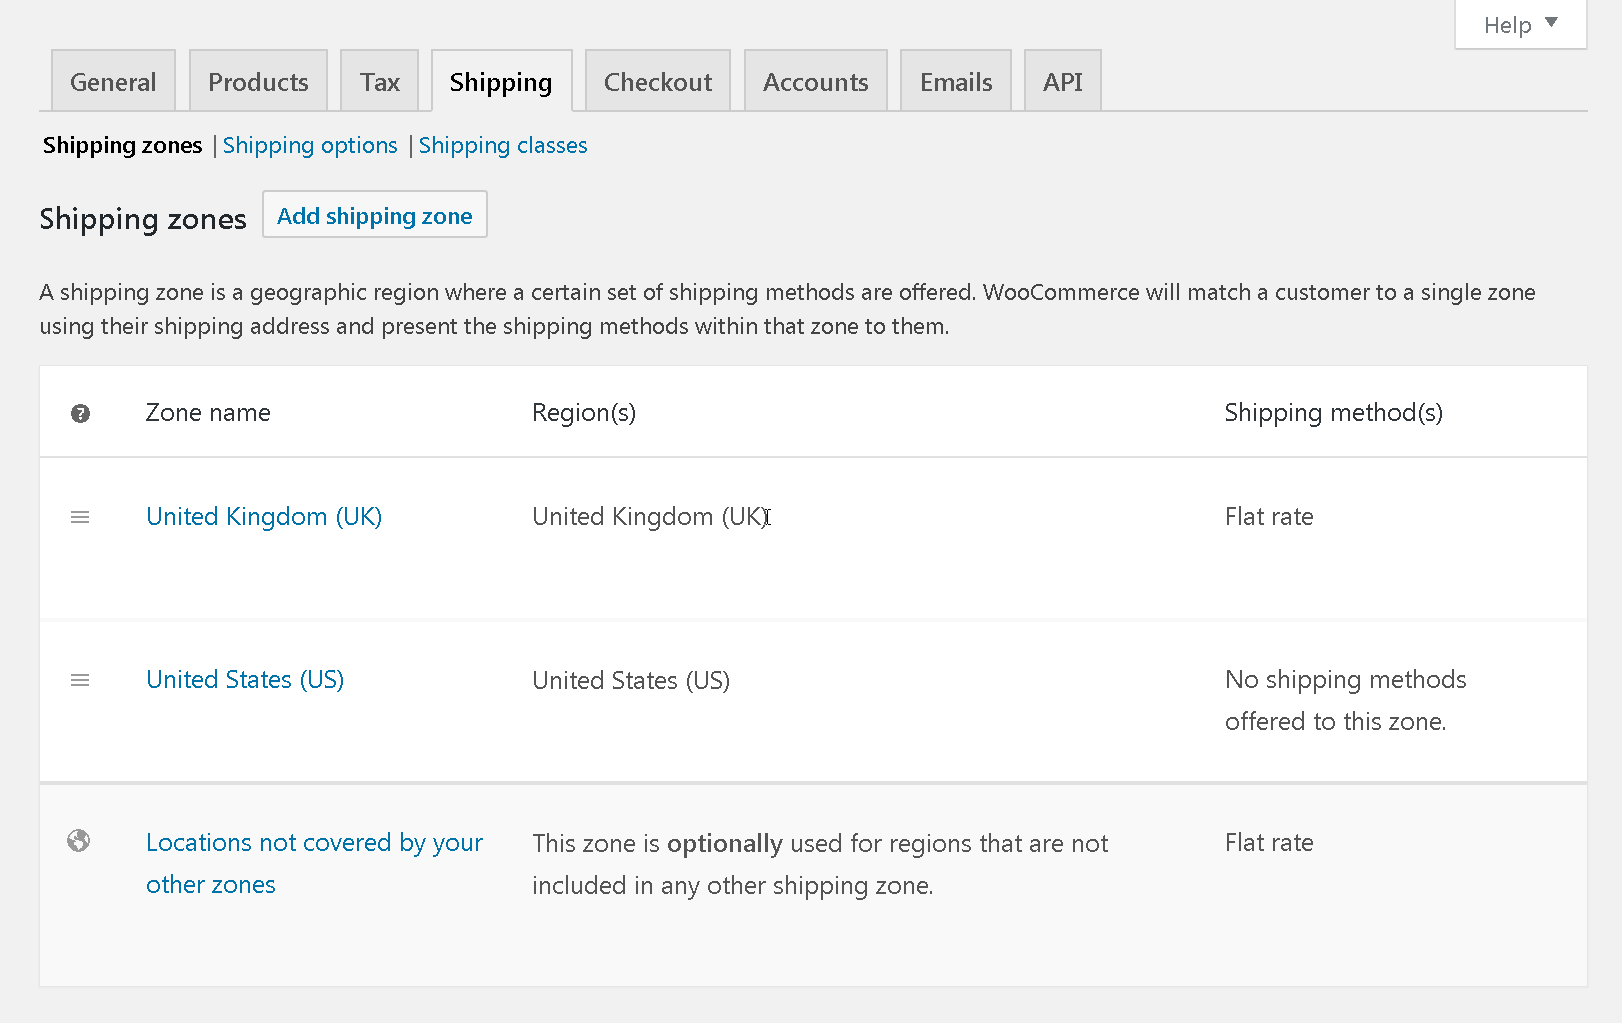Select the Shipping tab

coord(501,80)
